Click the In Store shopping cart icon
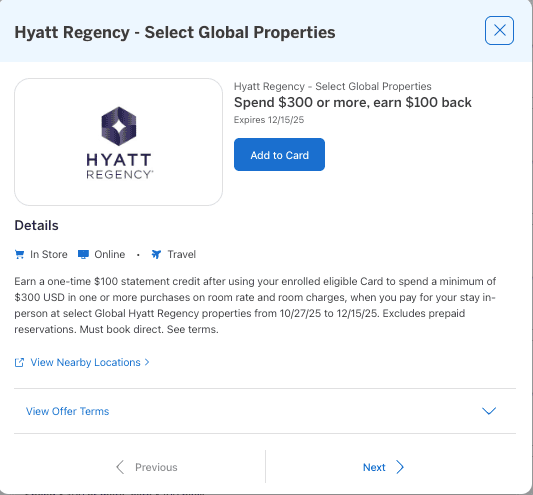The height and width of the screenshot is (495, 533). click(x=20, y=254)
